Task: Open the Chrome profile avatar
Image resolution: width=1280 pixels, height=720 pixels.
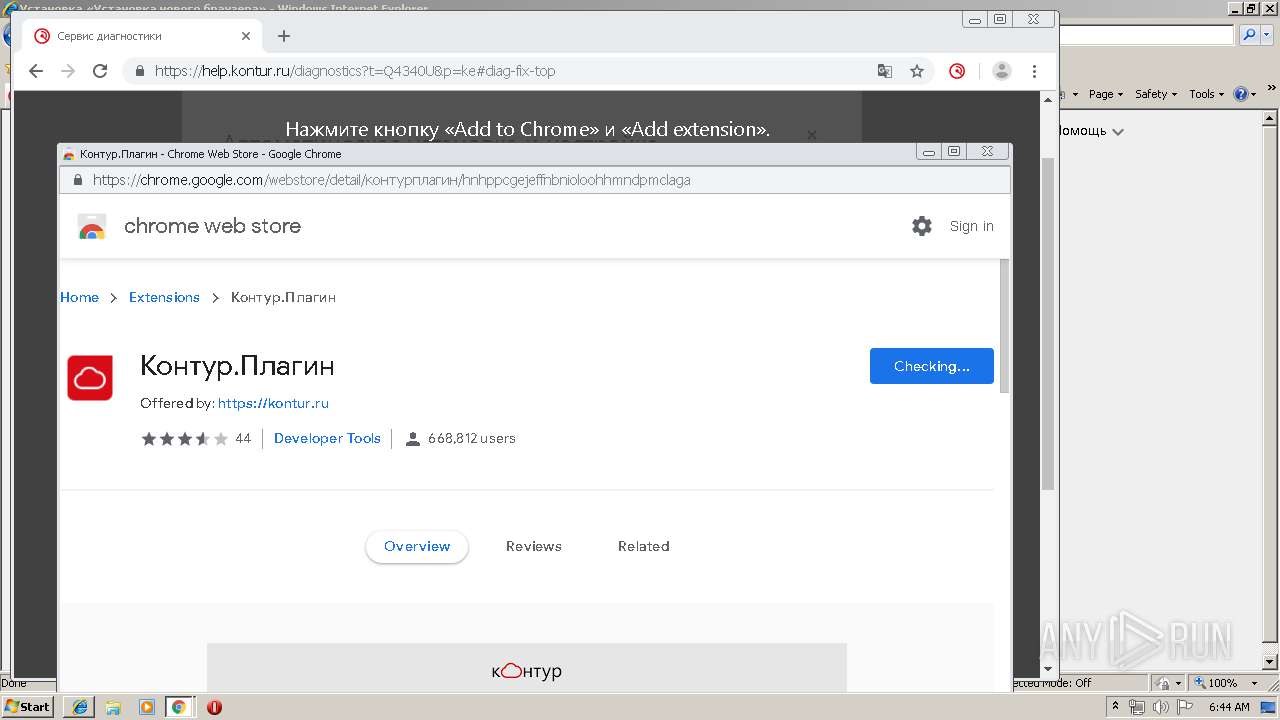Action: (x=1001, y=71)
